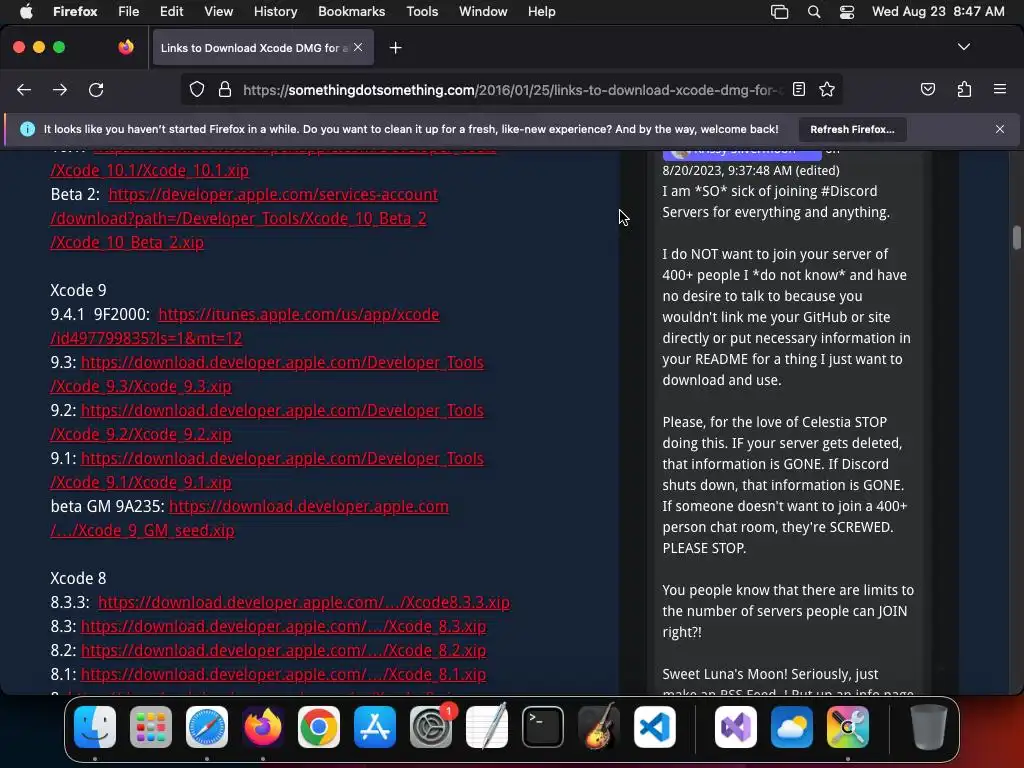Click the Xcode 9 section heading
1024x768 pixels.
pyautogui.click(x=78, y=290)
